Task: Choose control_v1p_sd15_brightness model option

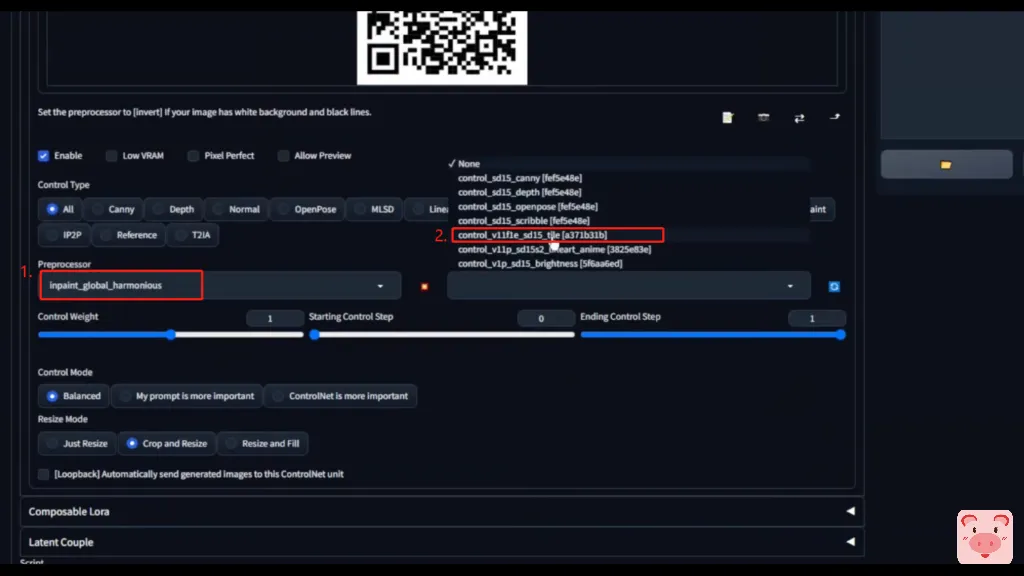Action: [x=629, y=264]
